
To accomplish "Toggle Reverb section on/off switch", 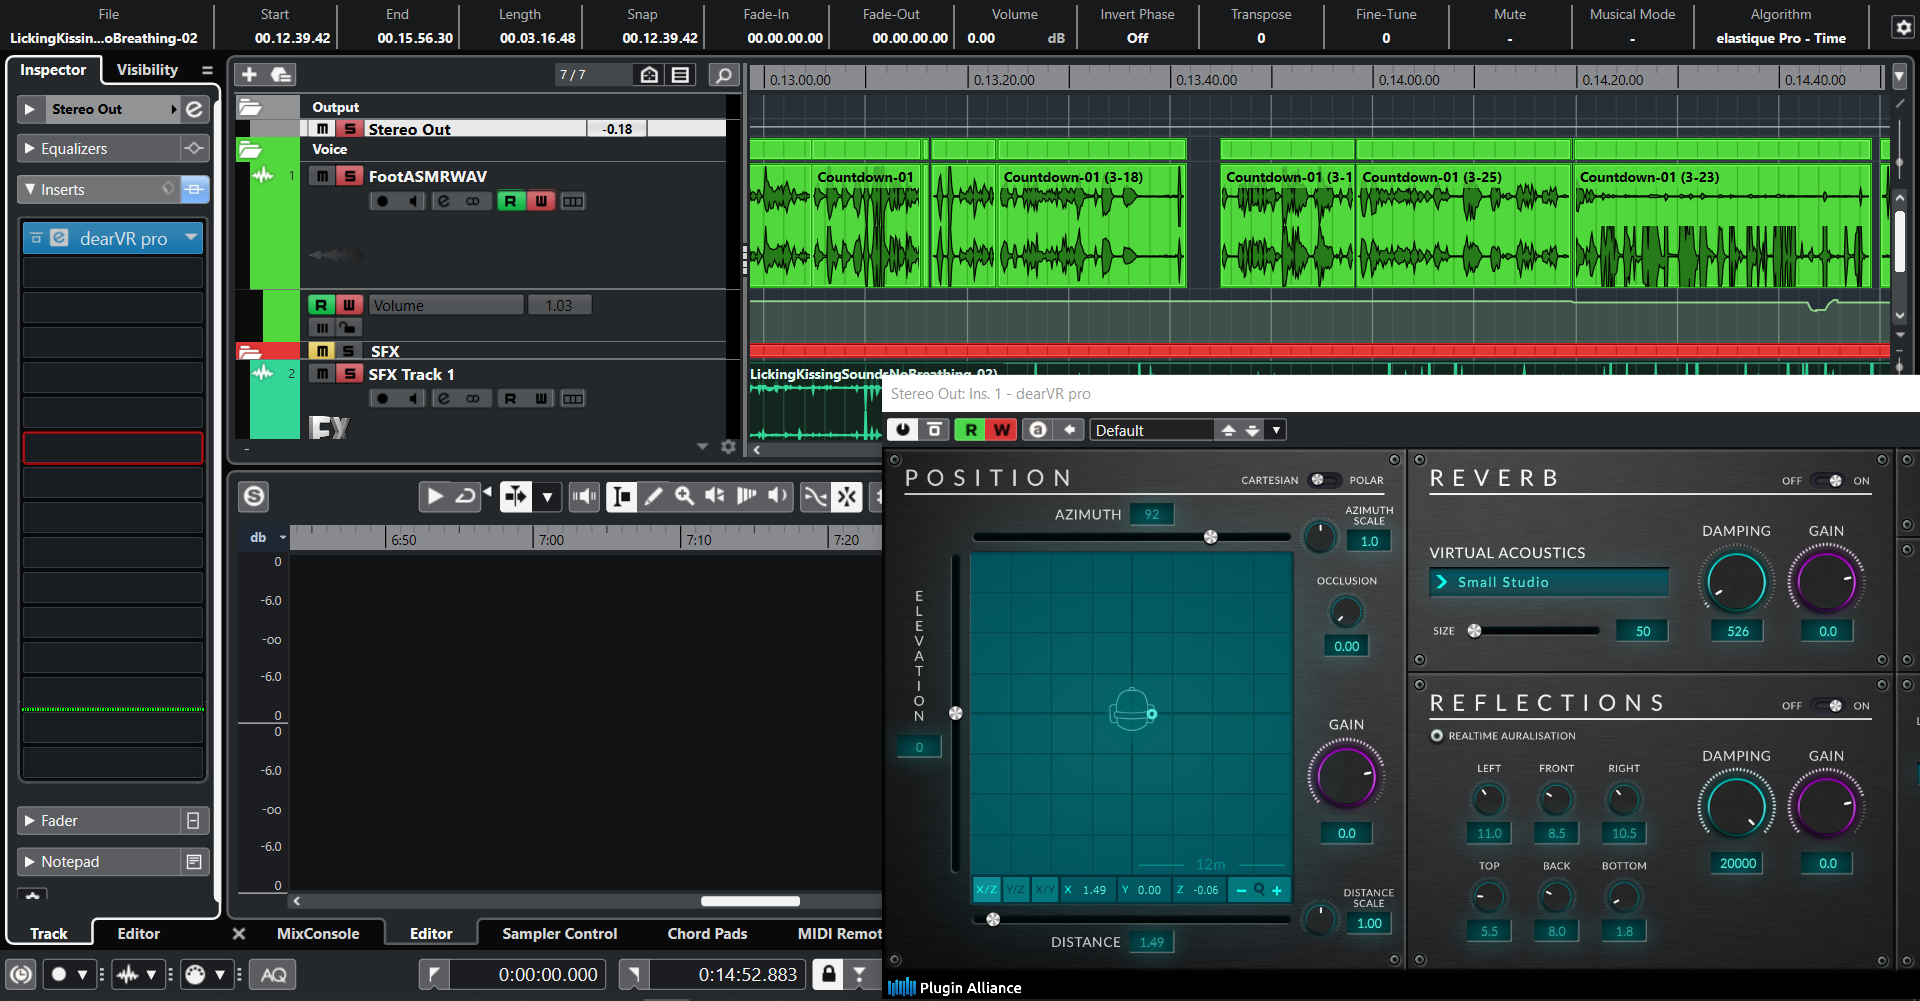I will coord(1828,481).
